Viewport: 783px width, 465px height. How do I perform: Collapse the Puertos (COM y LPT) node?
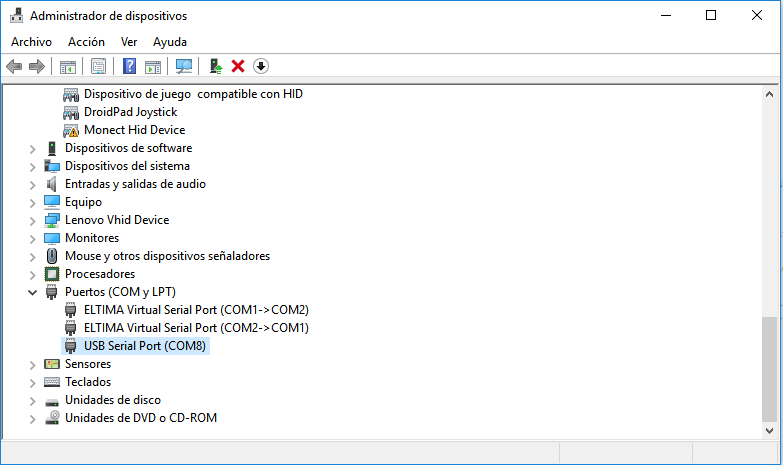pyautogui.click(x=32, y=293)
